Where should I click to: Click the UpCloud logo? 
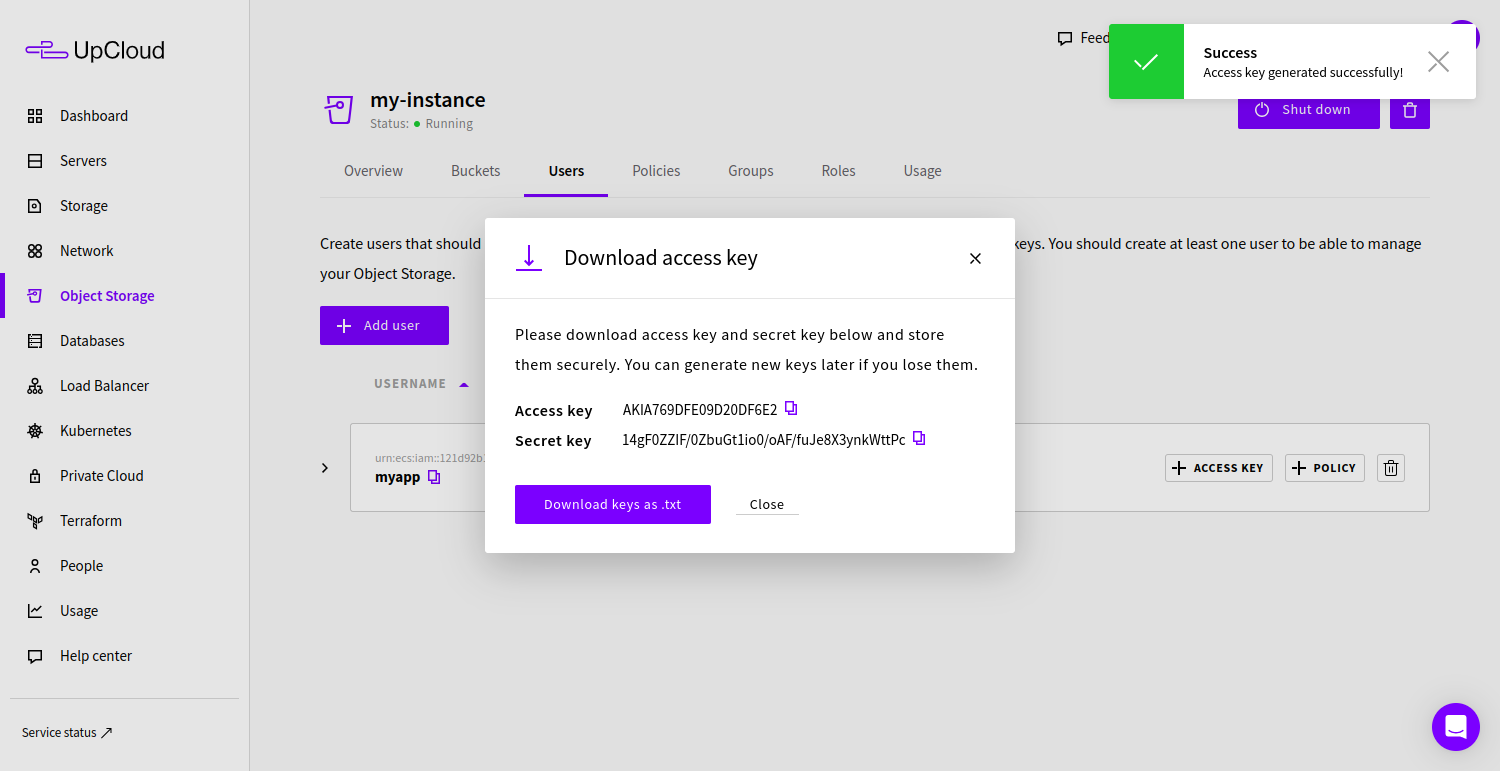click(x=95, y=50)
